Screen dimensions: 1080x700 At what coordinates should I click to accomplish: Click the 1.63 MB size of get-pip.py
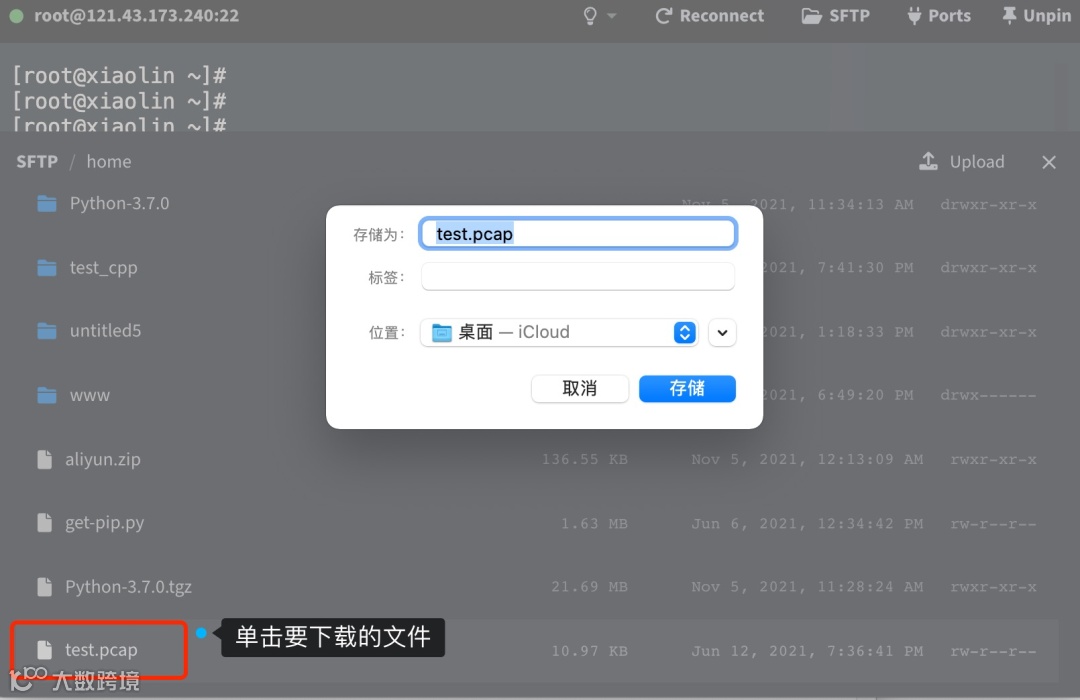pyautogui.click(x=594, y=524)
